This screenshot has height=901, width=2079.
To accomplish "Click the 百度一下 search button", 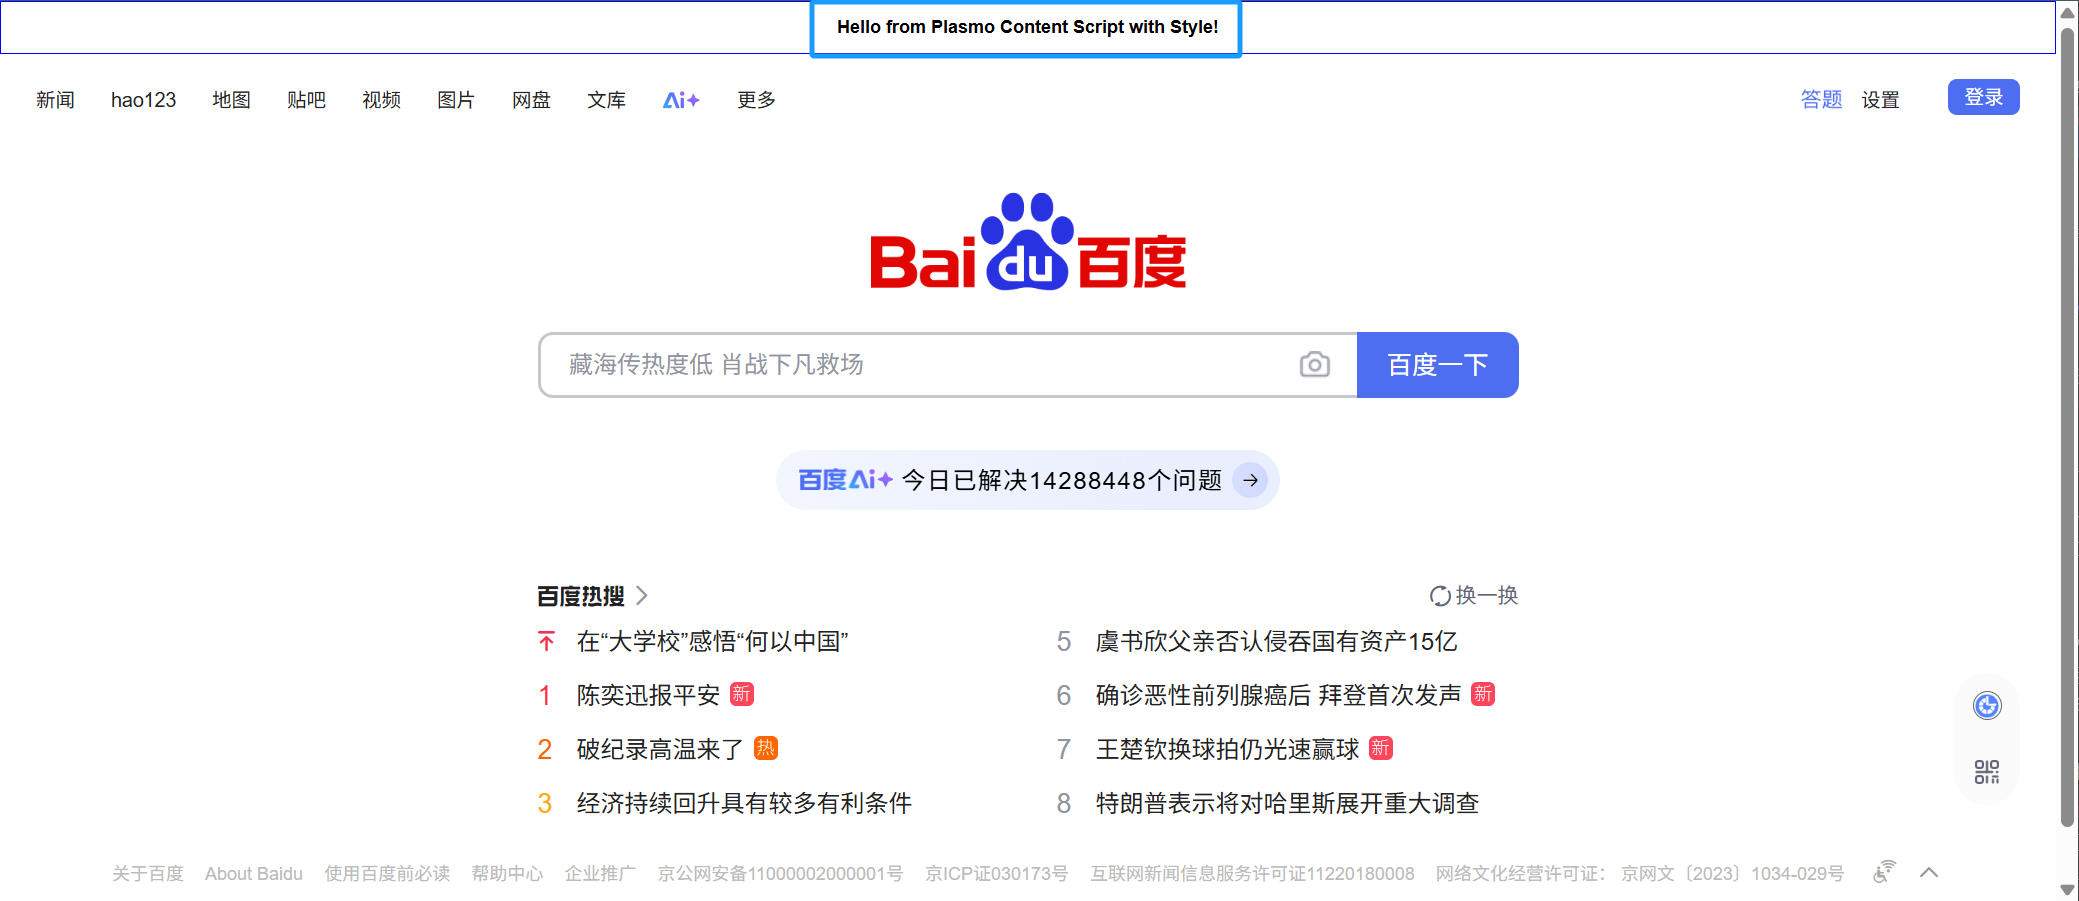I will [1437, 365].
